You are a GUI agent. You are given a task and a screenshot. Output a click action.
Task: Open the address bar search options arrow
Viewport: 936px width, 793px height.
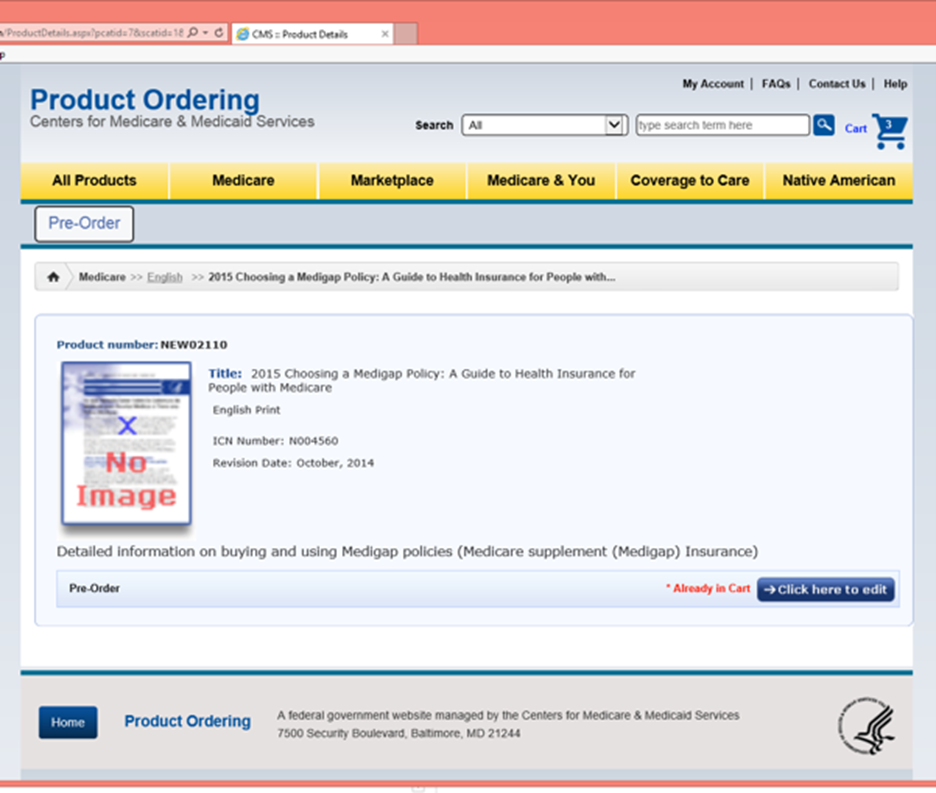coord(205,33)
